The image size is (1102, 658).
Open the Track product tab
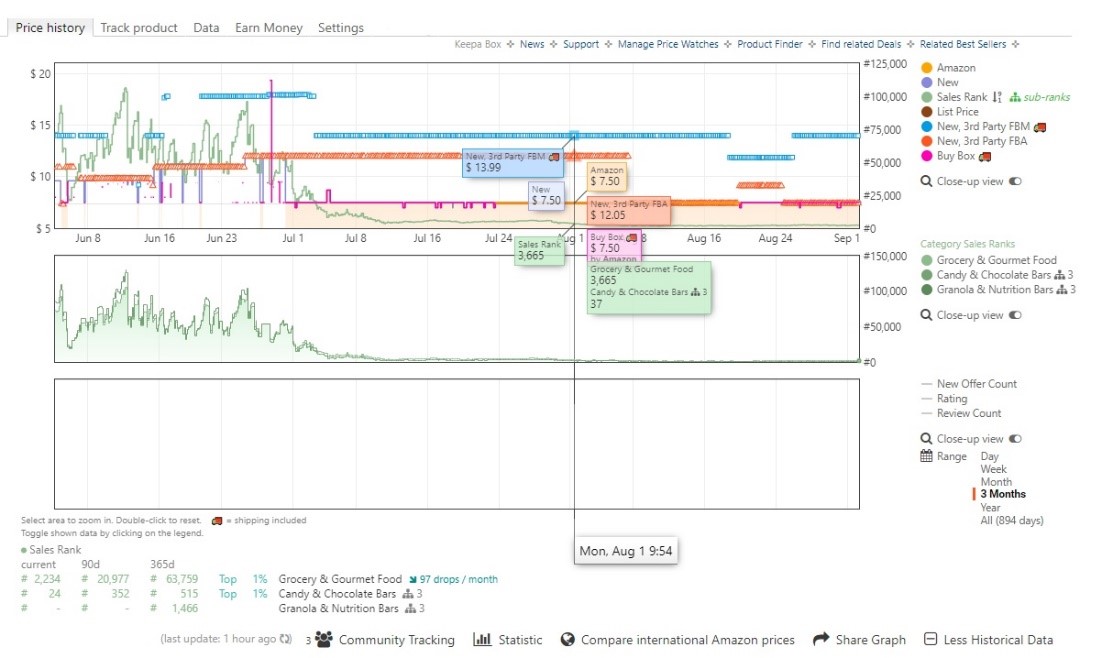(x=138, y=27)
